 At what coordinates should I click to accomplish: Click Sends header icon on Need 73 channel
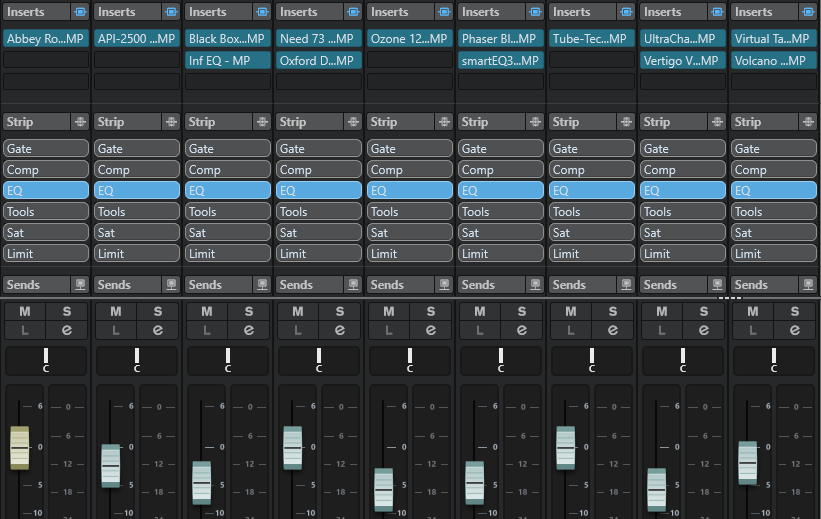(x=353, y=284)
